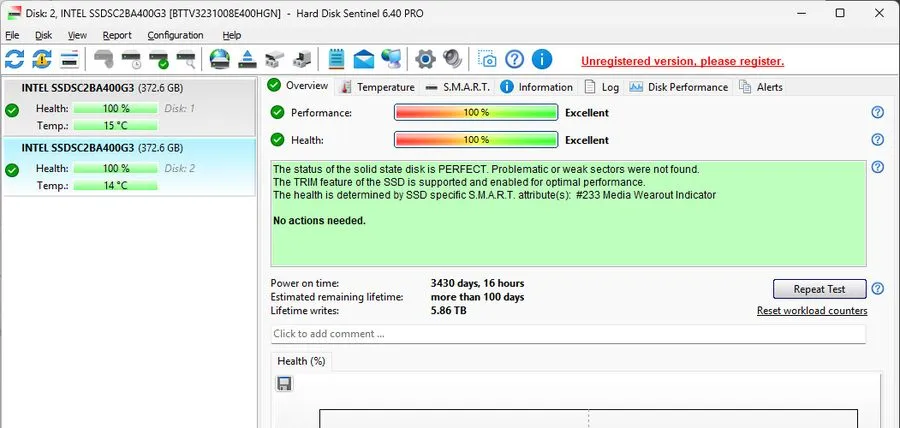
Task: Click the 'more than 100 days' lifetime value
Action: click(477, 297)
